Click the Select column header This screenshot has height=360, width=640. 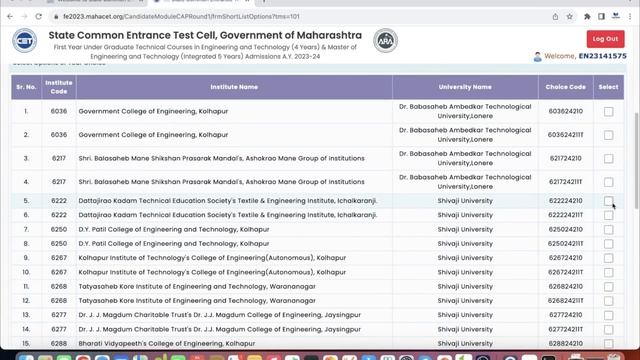pos(608,87)
